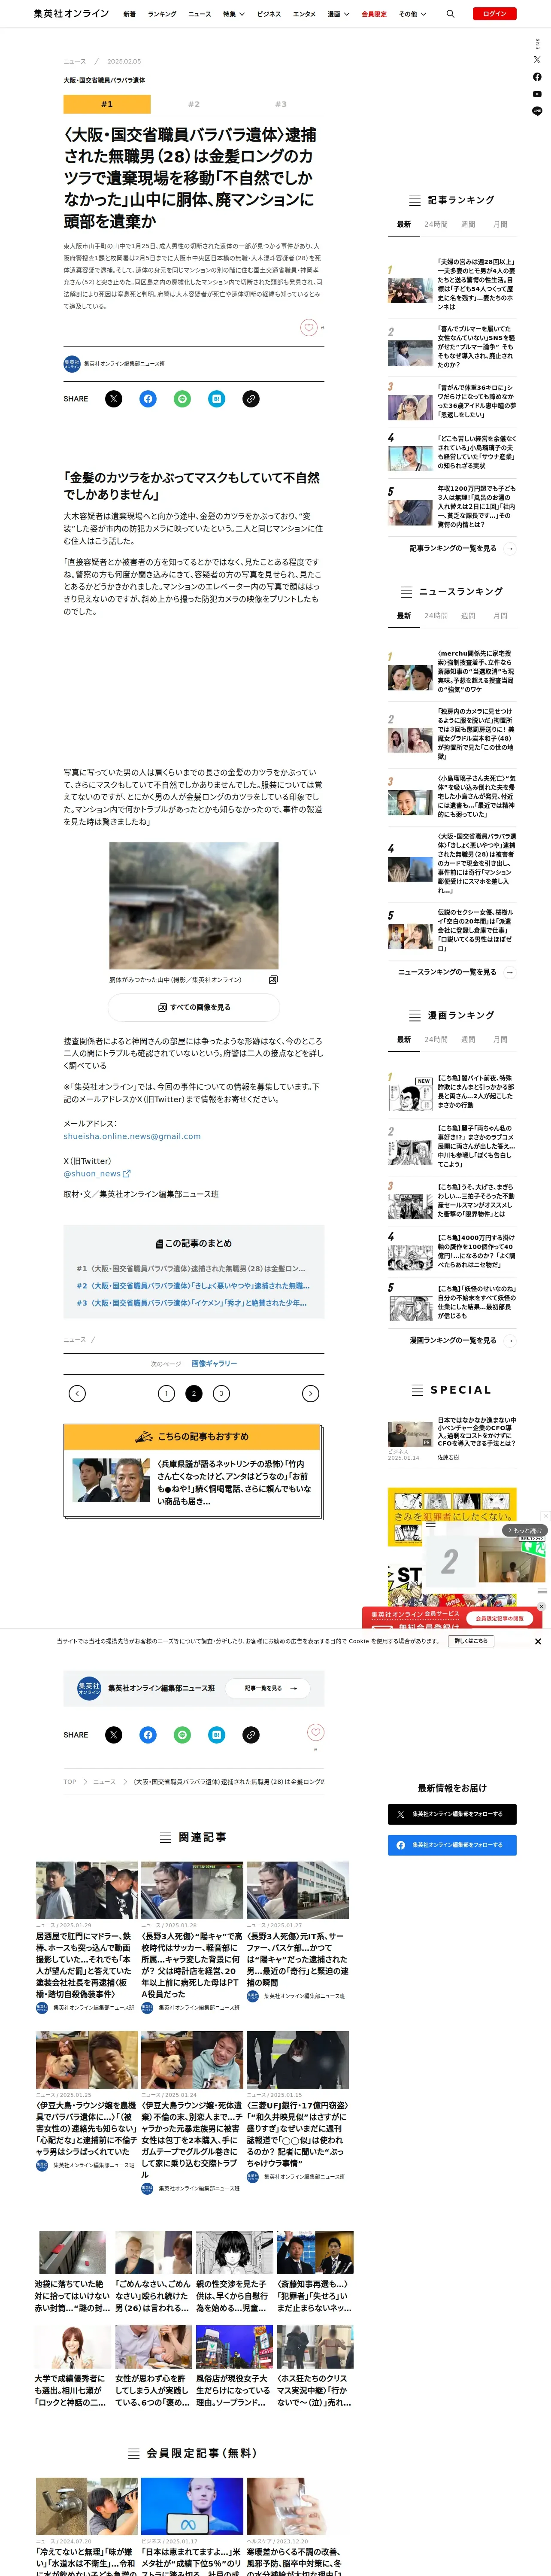The width and height of the screenshot is (551, 2576).
Task: Follow 集英社オンライン編集部 on Facebook blue button
Action: (x=452, y=1845)
